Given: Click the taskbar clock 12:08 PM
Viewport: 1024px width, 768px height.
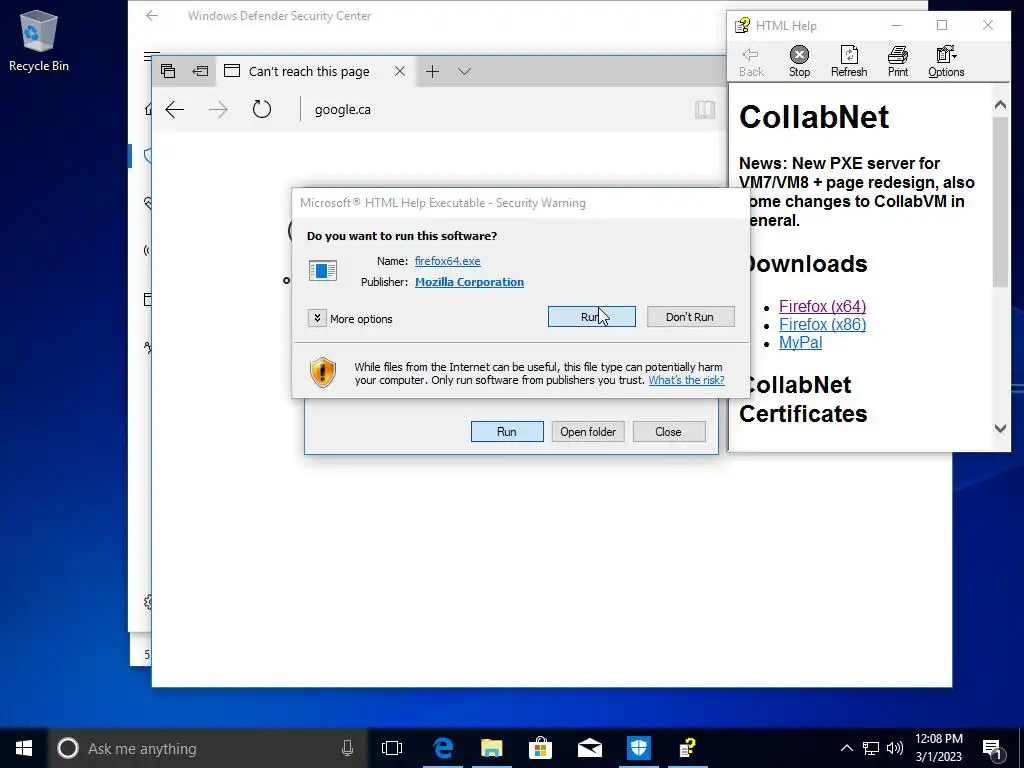Looking at the screenshot, I should (x=938, y=748).
